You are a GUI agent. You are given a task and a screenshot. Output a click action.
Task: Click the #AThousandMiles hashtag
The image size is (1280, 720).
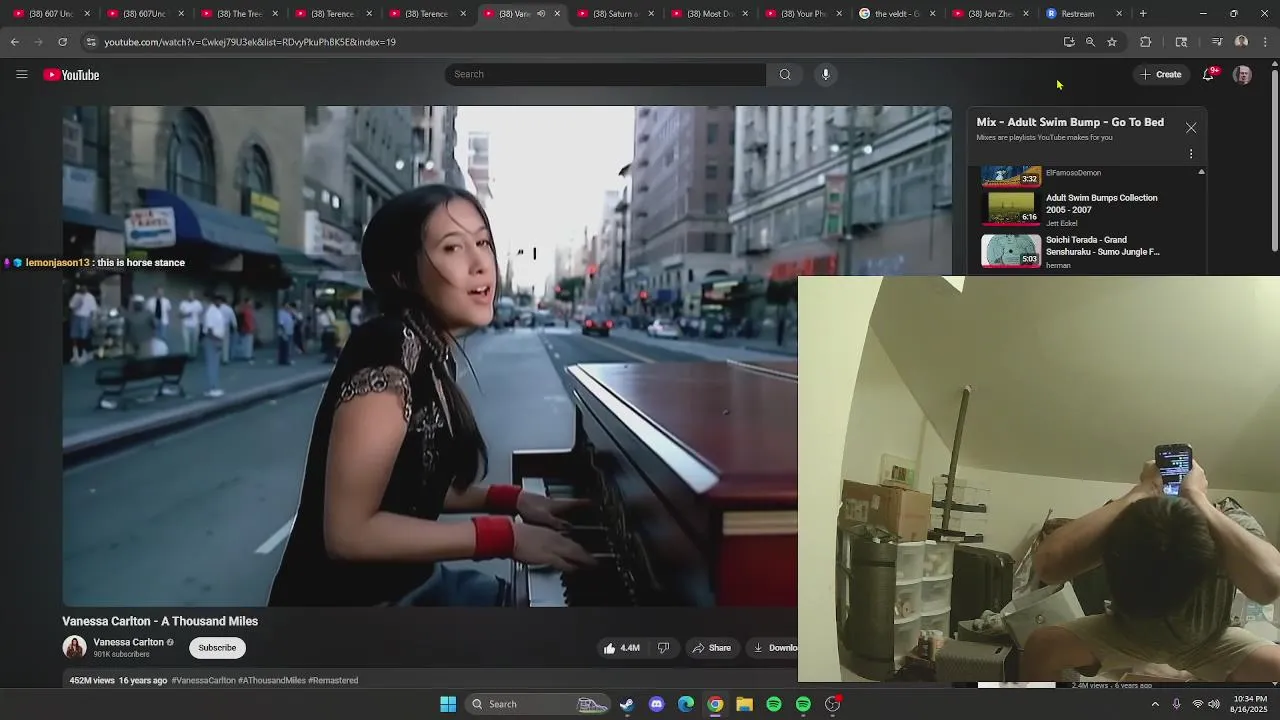tap(272, 681)
